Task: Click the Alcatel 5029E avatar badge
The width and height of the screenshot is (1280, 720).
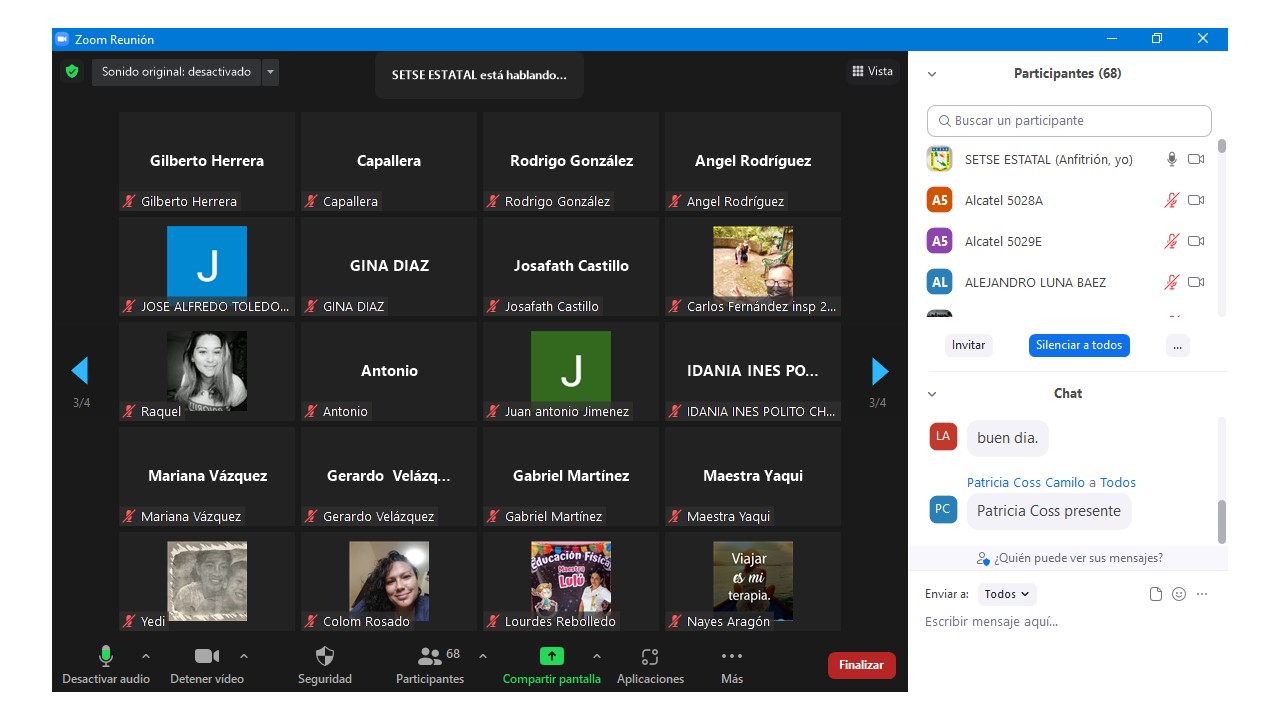Action: click(x=939, y=241)
